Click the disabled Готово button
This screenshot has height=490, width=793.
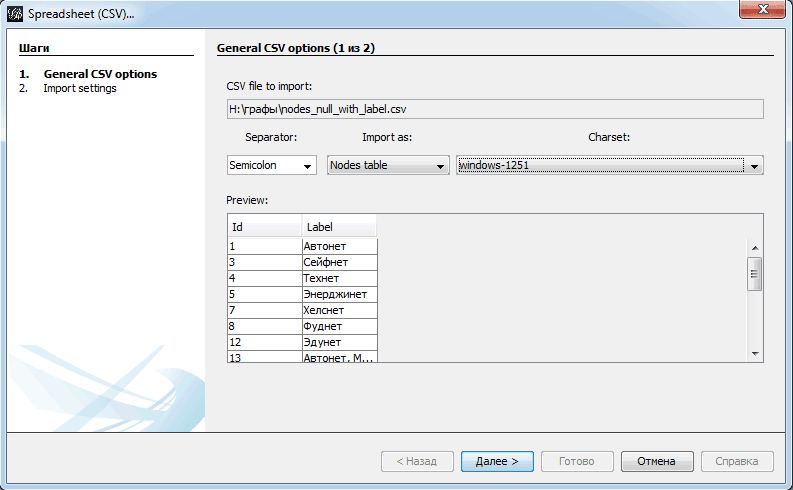[577, 461]
